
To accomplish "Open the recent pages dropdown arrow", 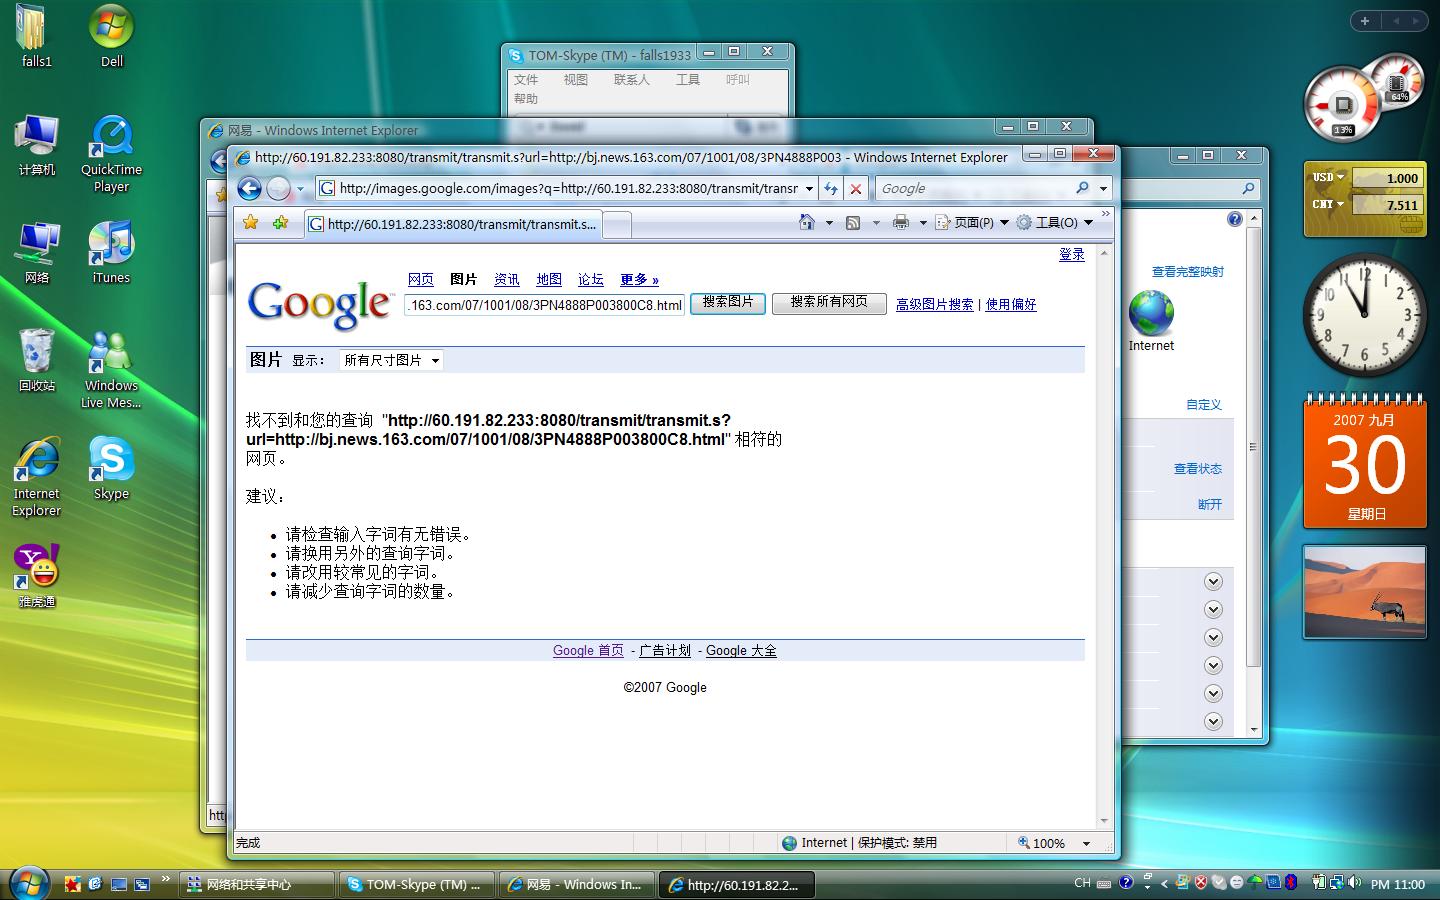I will pyautogui.click(x=300, y=188).
